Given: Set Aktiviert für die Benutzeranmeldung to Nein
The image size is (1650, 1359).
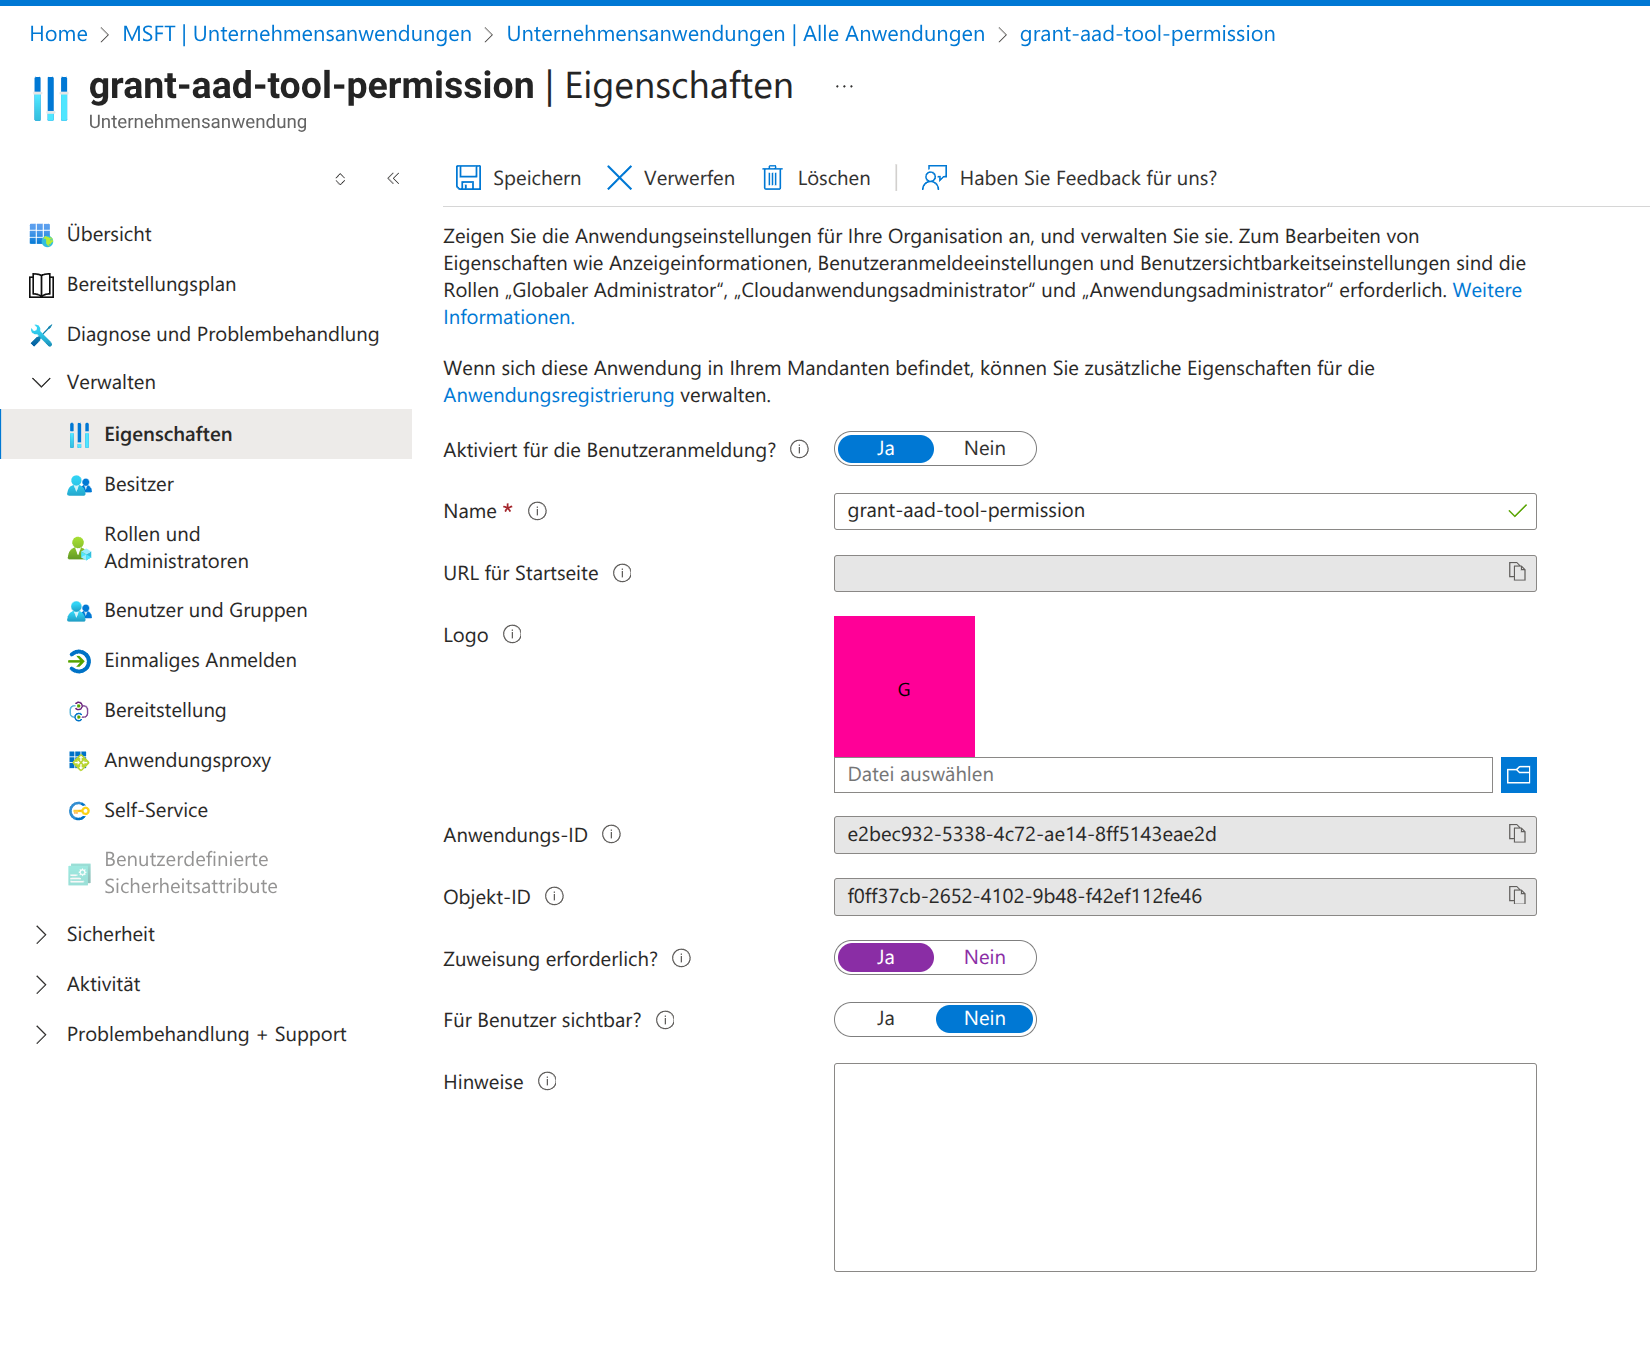Looking at the screenshot, I should [x=984, y=448].
